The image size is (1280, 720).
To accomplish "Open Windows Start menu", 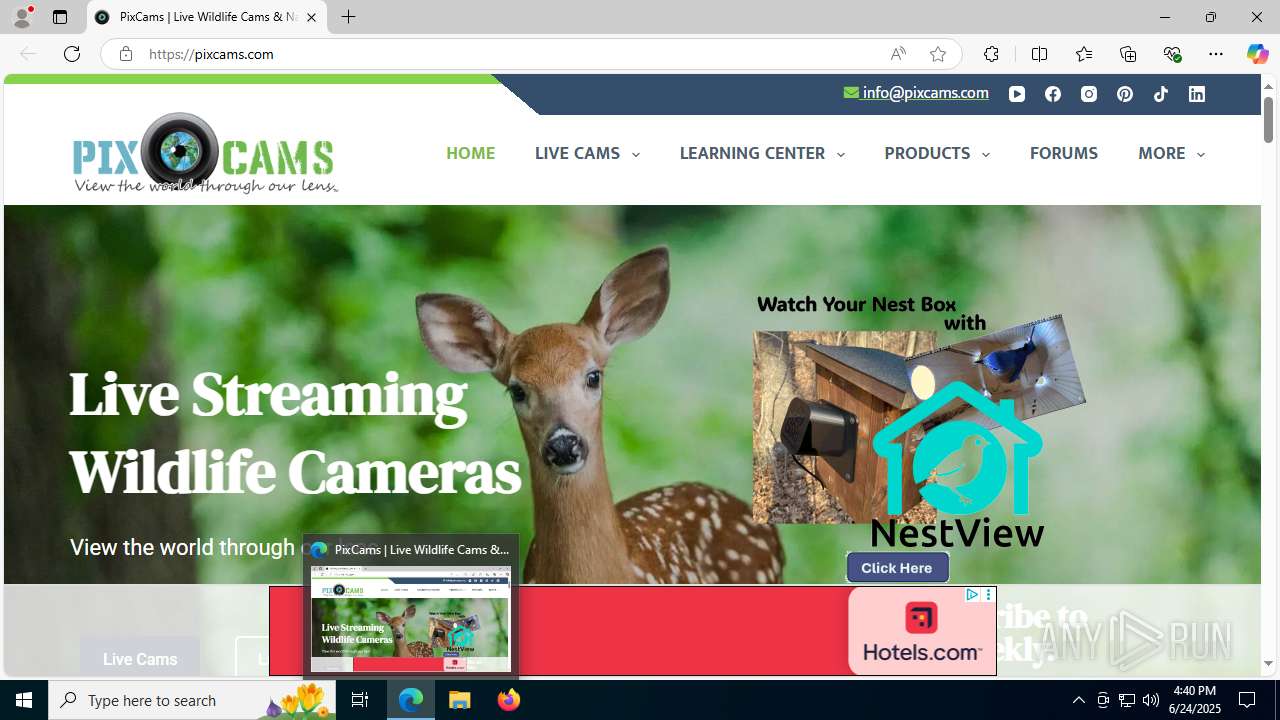I will click(x=24, y=700).
